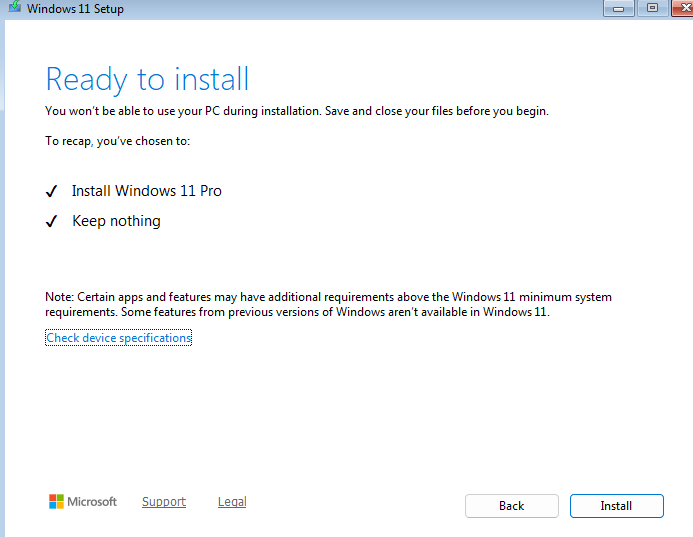The width and height of the screenshot is (693, 537).
Task: Click the 'Windows 11 Setup' window title text
Action: click(x=75, y=8)
